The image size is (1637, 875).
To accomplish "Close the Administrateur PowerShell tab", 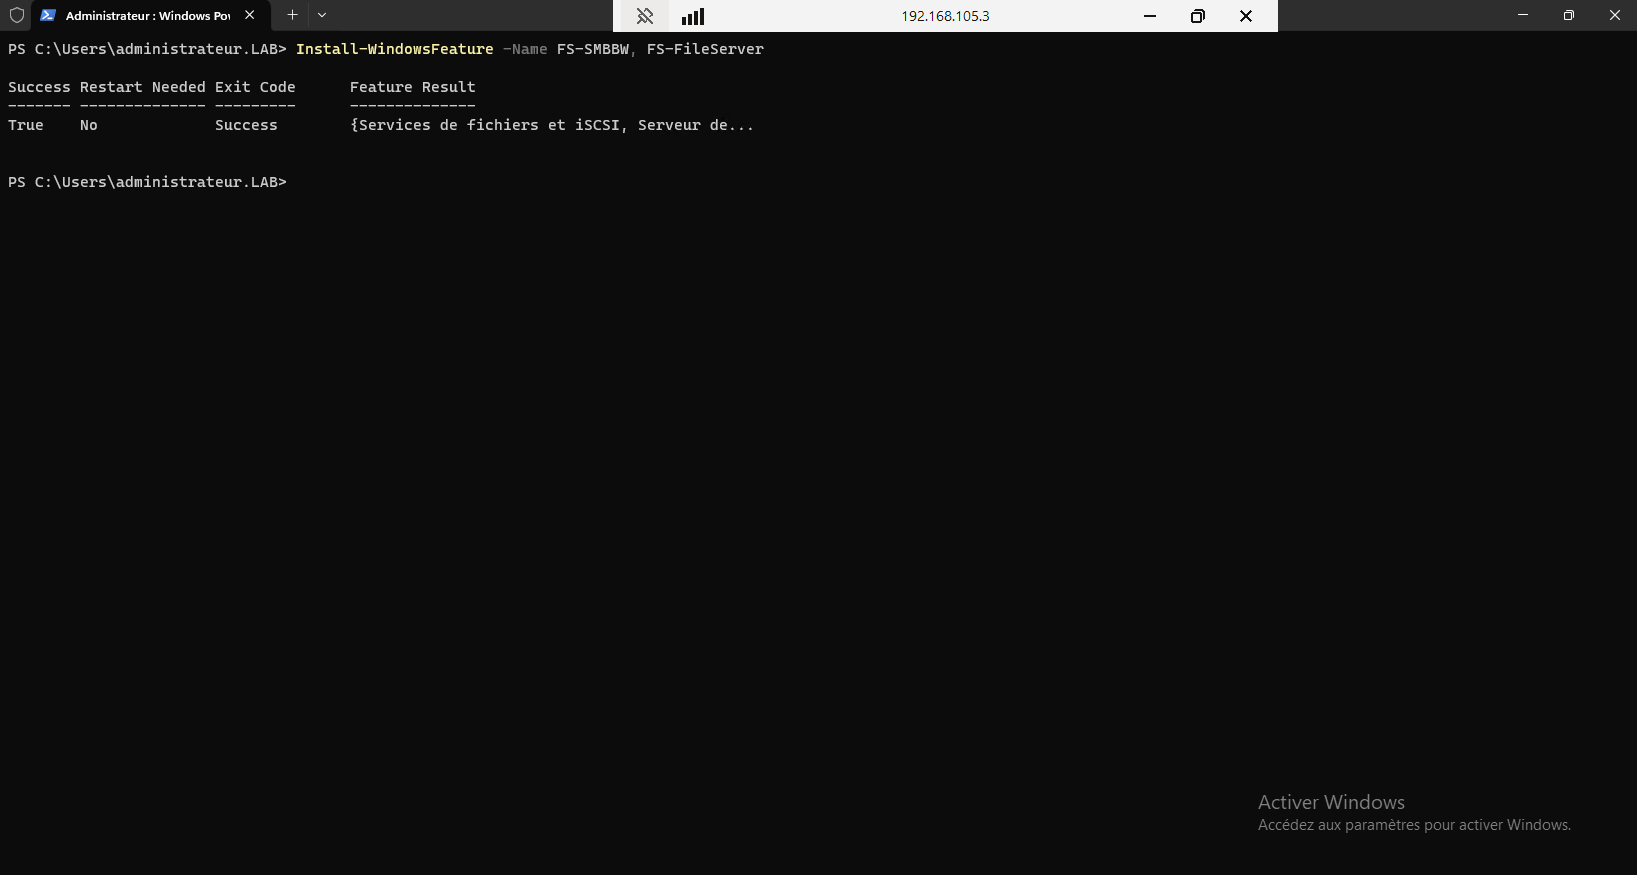I will tap(250, 15).
